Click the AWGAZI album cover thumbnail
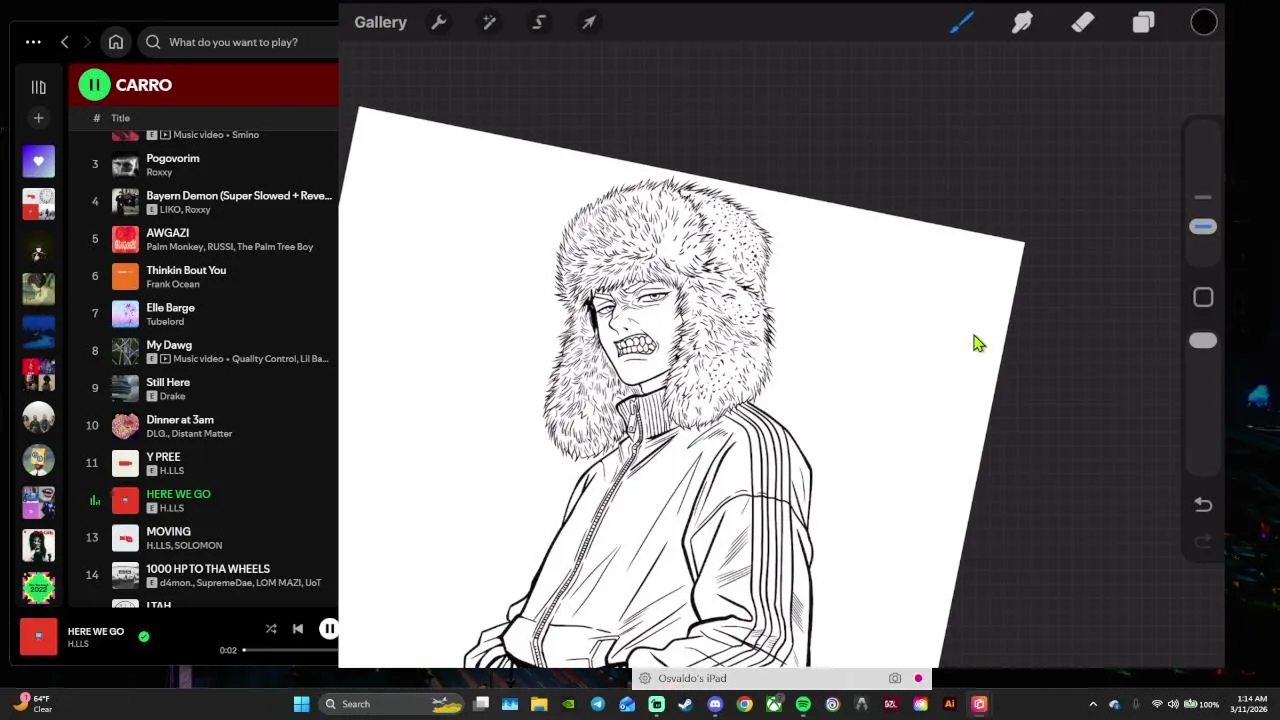1280x720 pixels. click(x=125, y=239)
